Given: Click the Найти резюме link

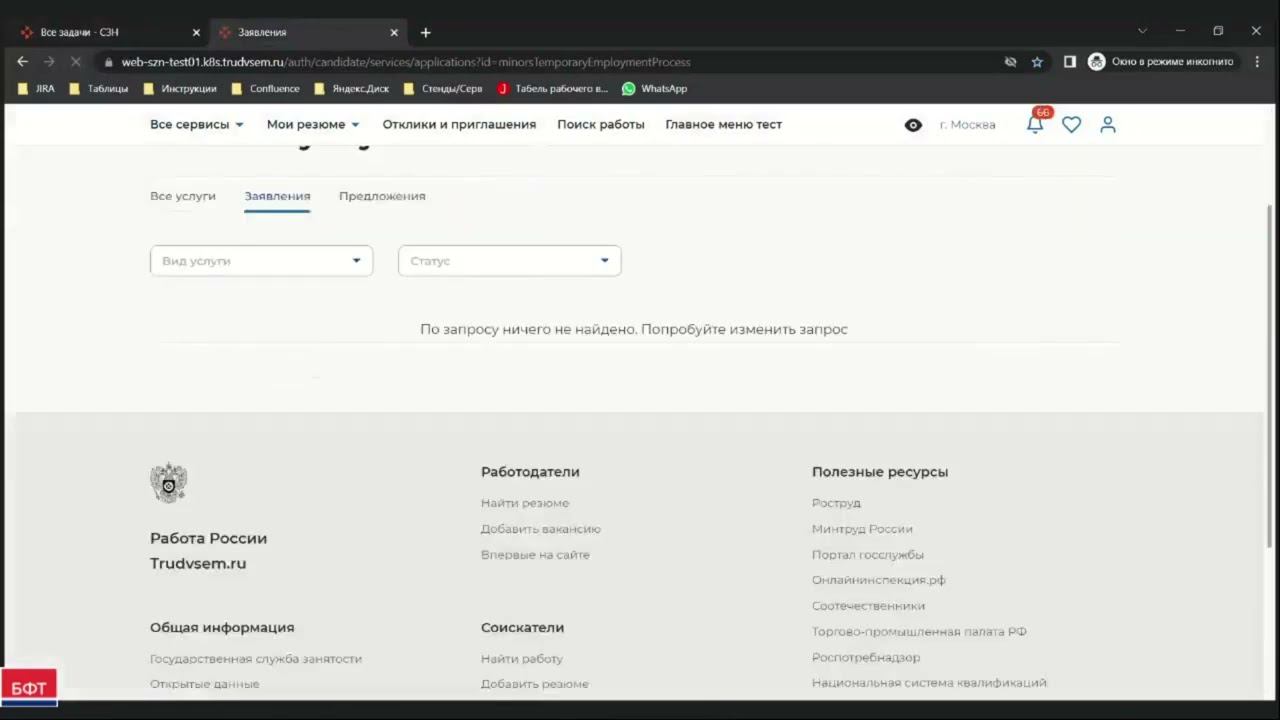Looking at the screenshot, I should 525,503.
